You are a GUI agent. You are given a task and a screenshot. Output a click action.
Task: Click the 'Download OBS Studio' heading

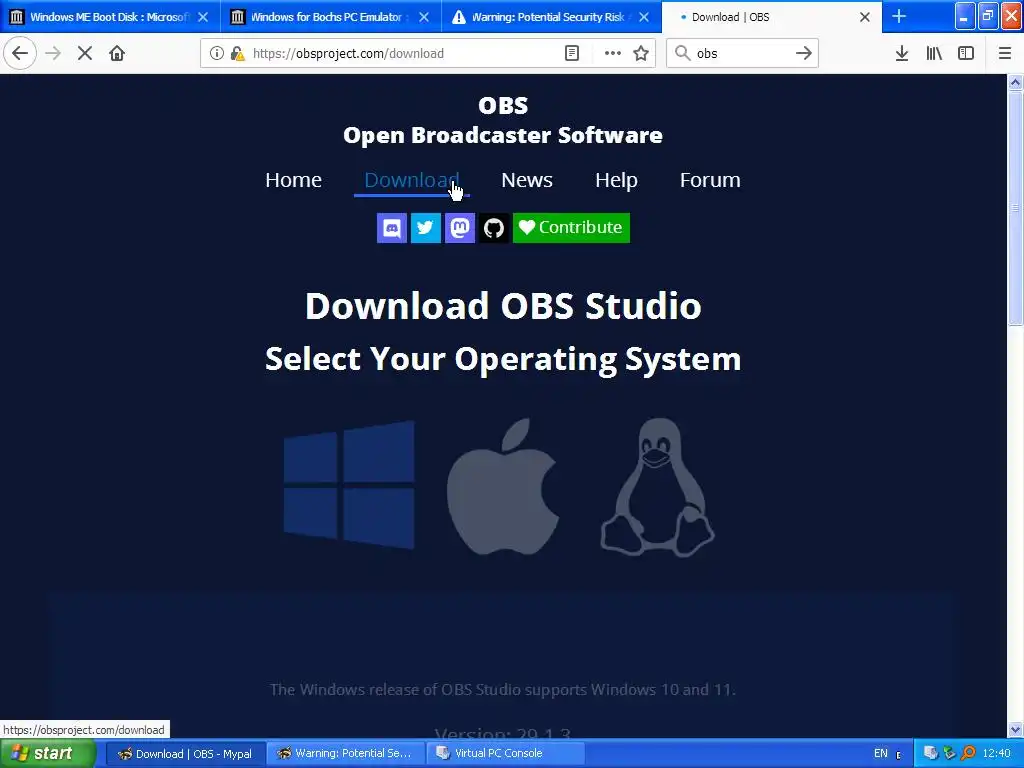point(503,305)
